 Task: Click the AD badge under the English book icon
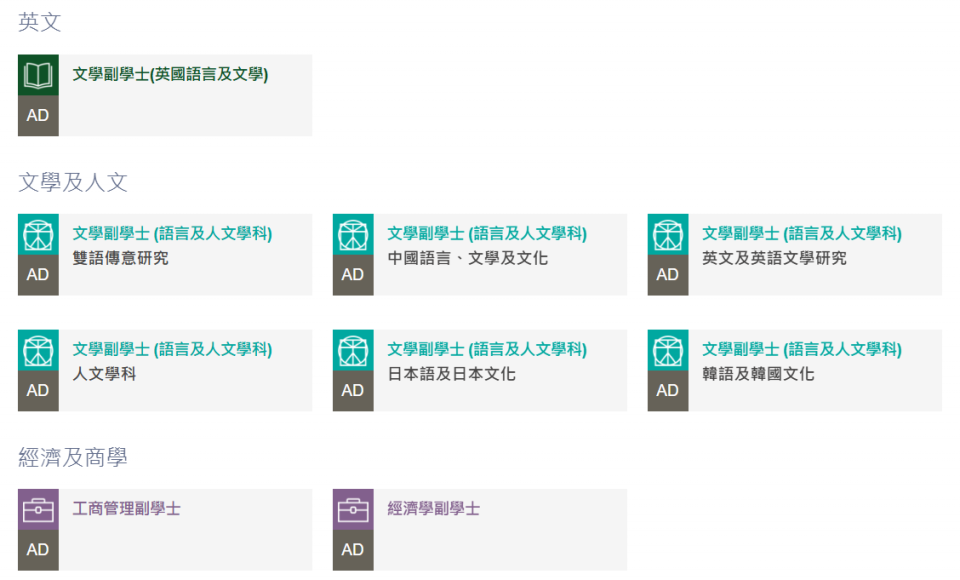(38, 116)
